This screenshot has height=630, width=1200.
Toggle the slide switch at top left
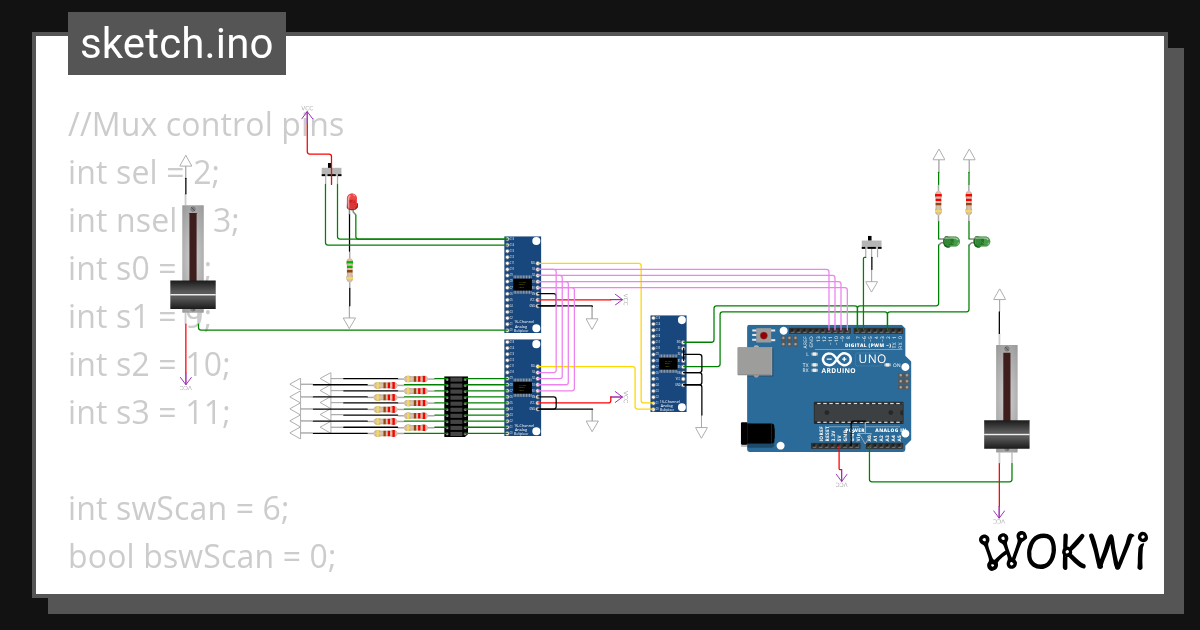pos(332,170)
